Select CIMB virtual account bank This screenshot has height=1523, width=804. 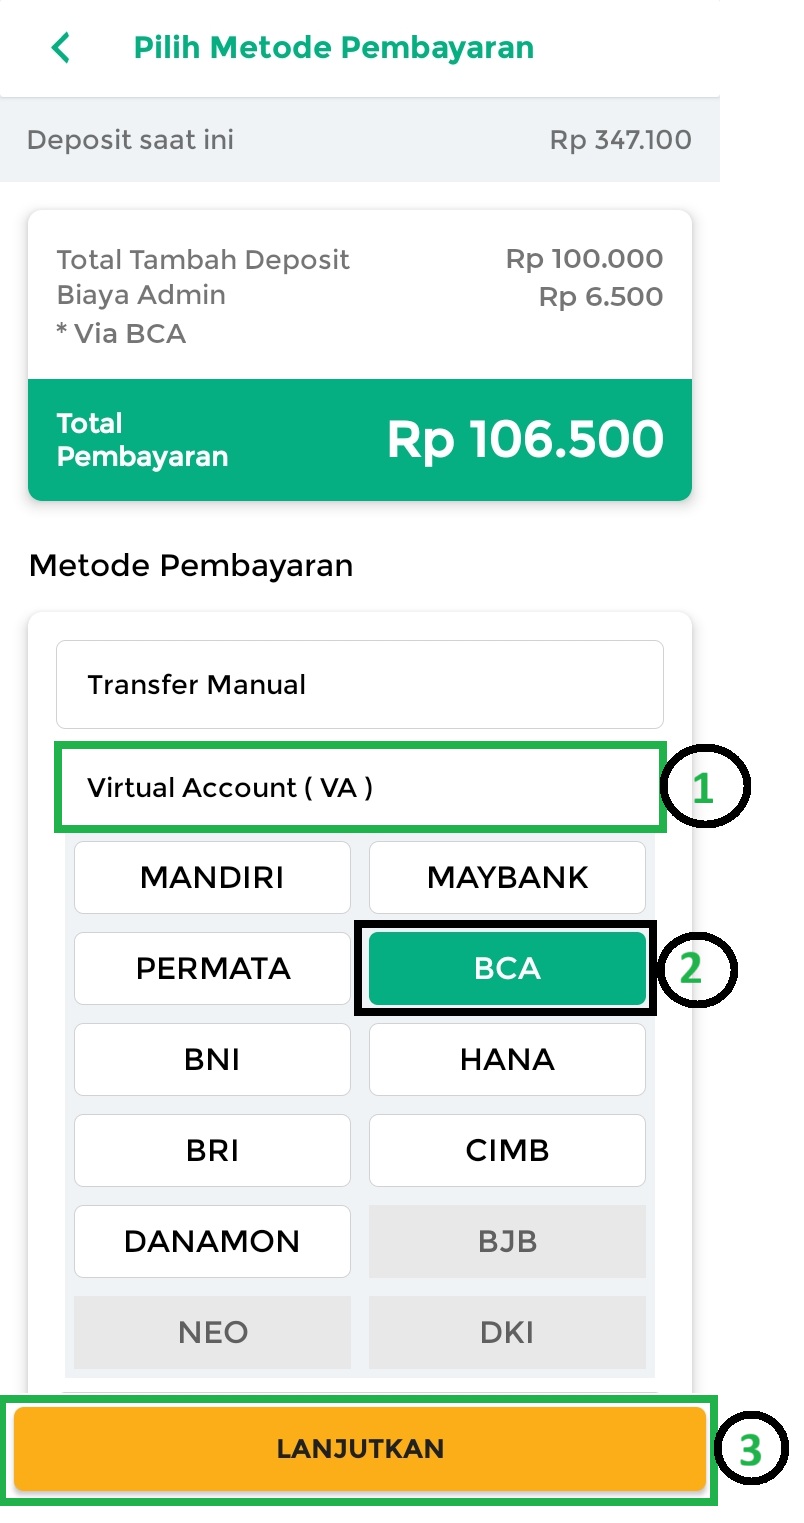click(x=507, y=1151)
